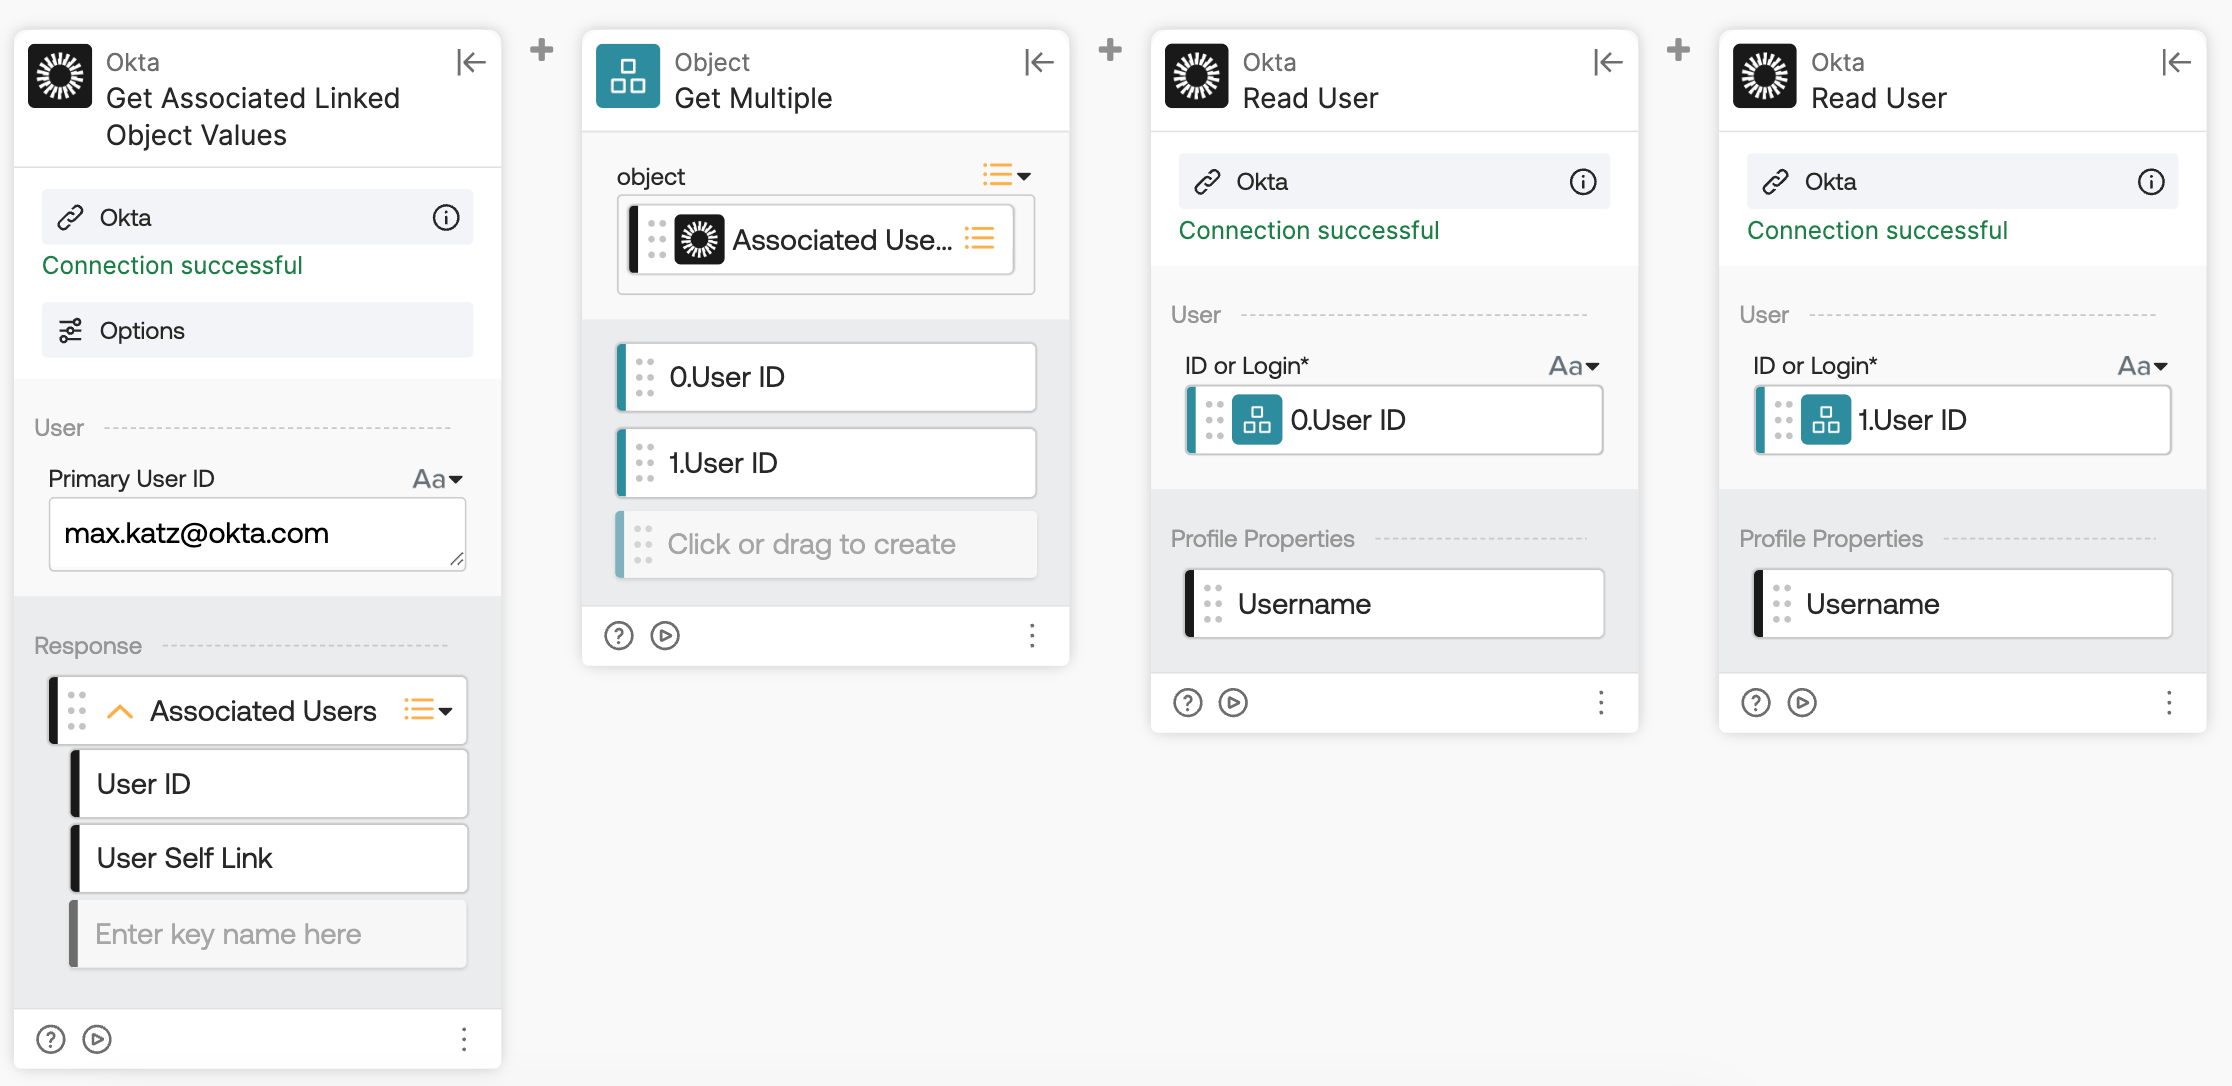Open help for the 1.User ID Read User card
The width and height of the screenshot is (2232, 1086).
tap(1756, 703)
